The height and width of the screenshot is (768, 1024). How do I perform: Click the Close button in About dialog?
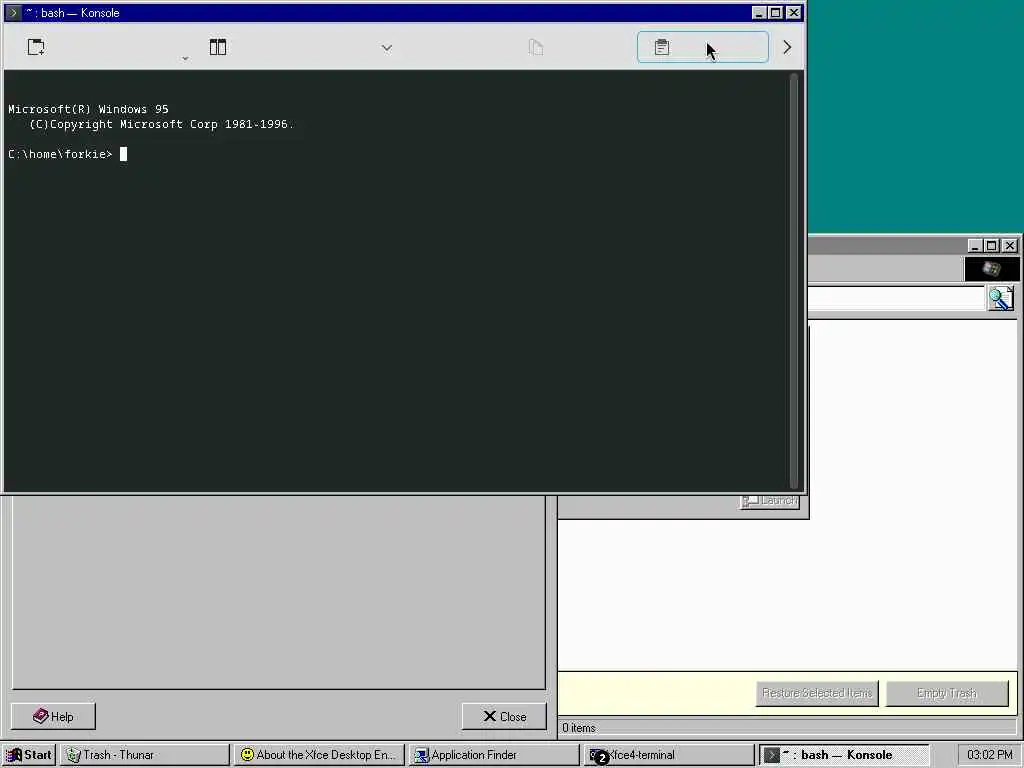(504, 716)
